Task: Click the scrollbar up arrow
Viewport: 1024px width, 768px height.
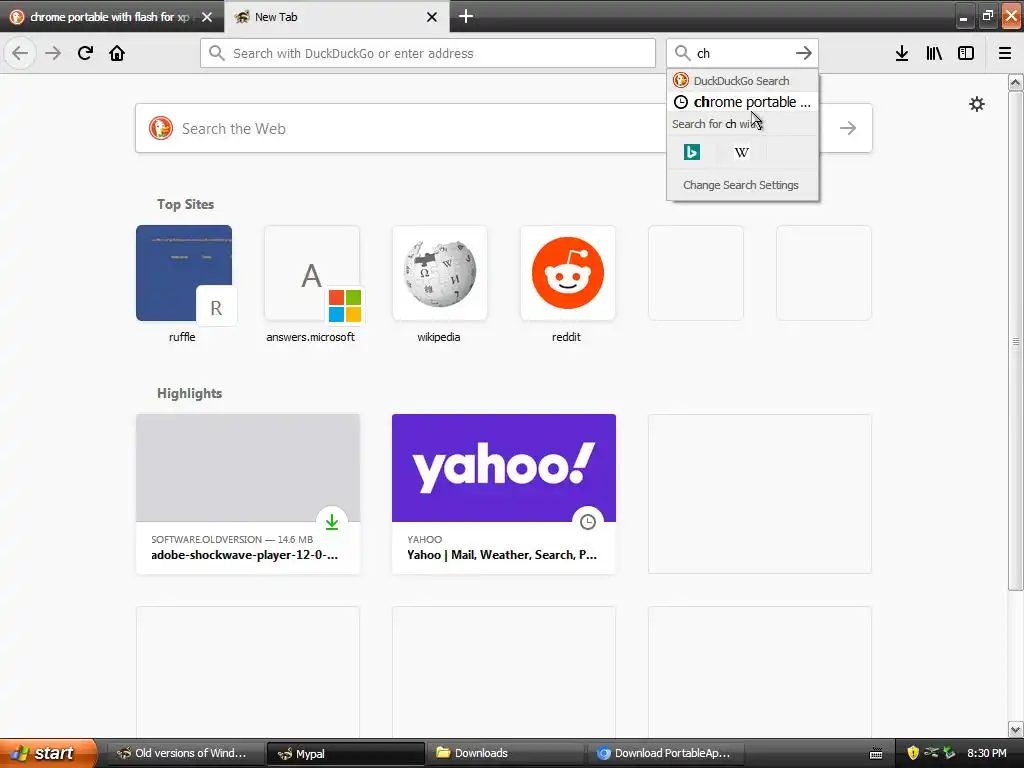Action: pos(1015,82)
